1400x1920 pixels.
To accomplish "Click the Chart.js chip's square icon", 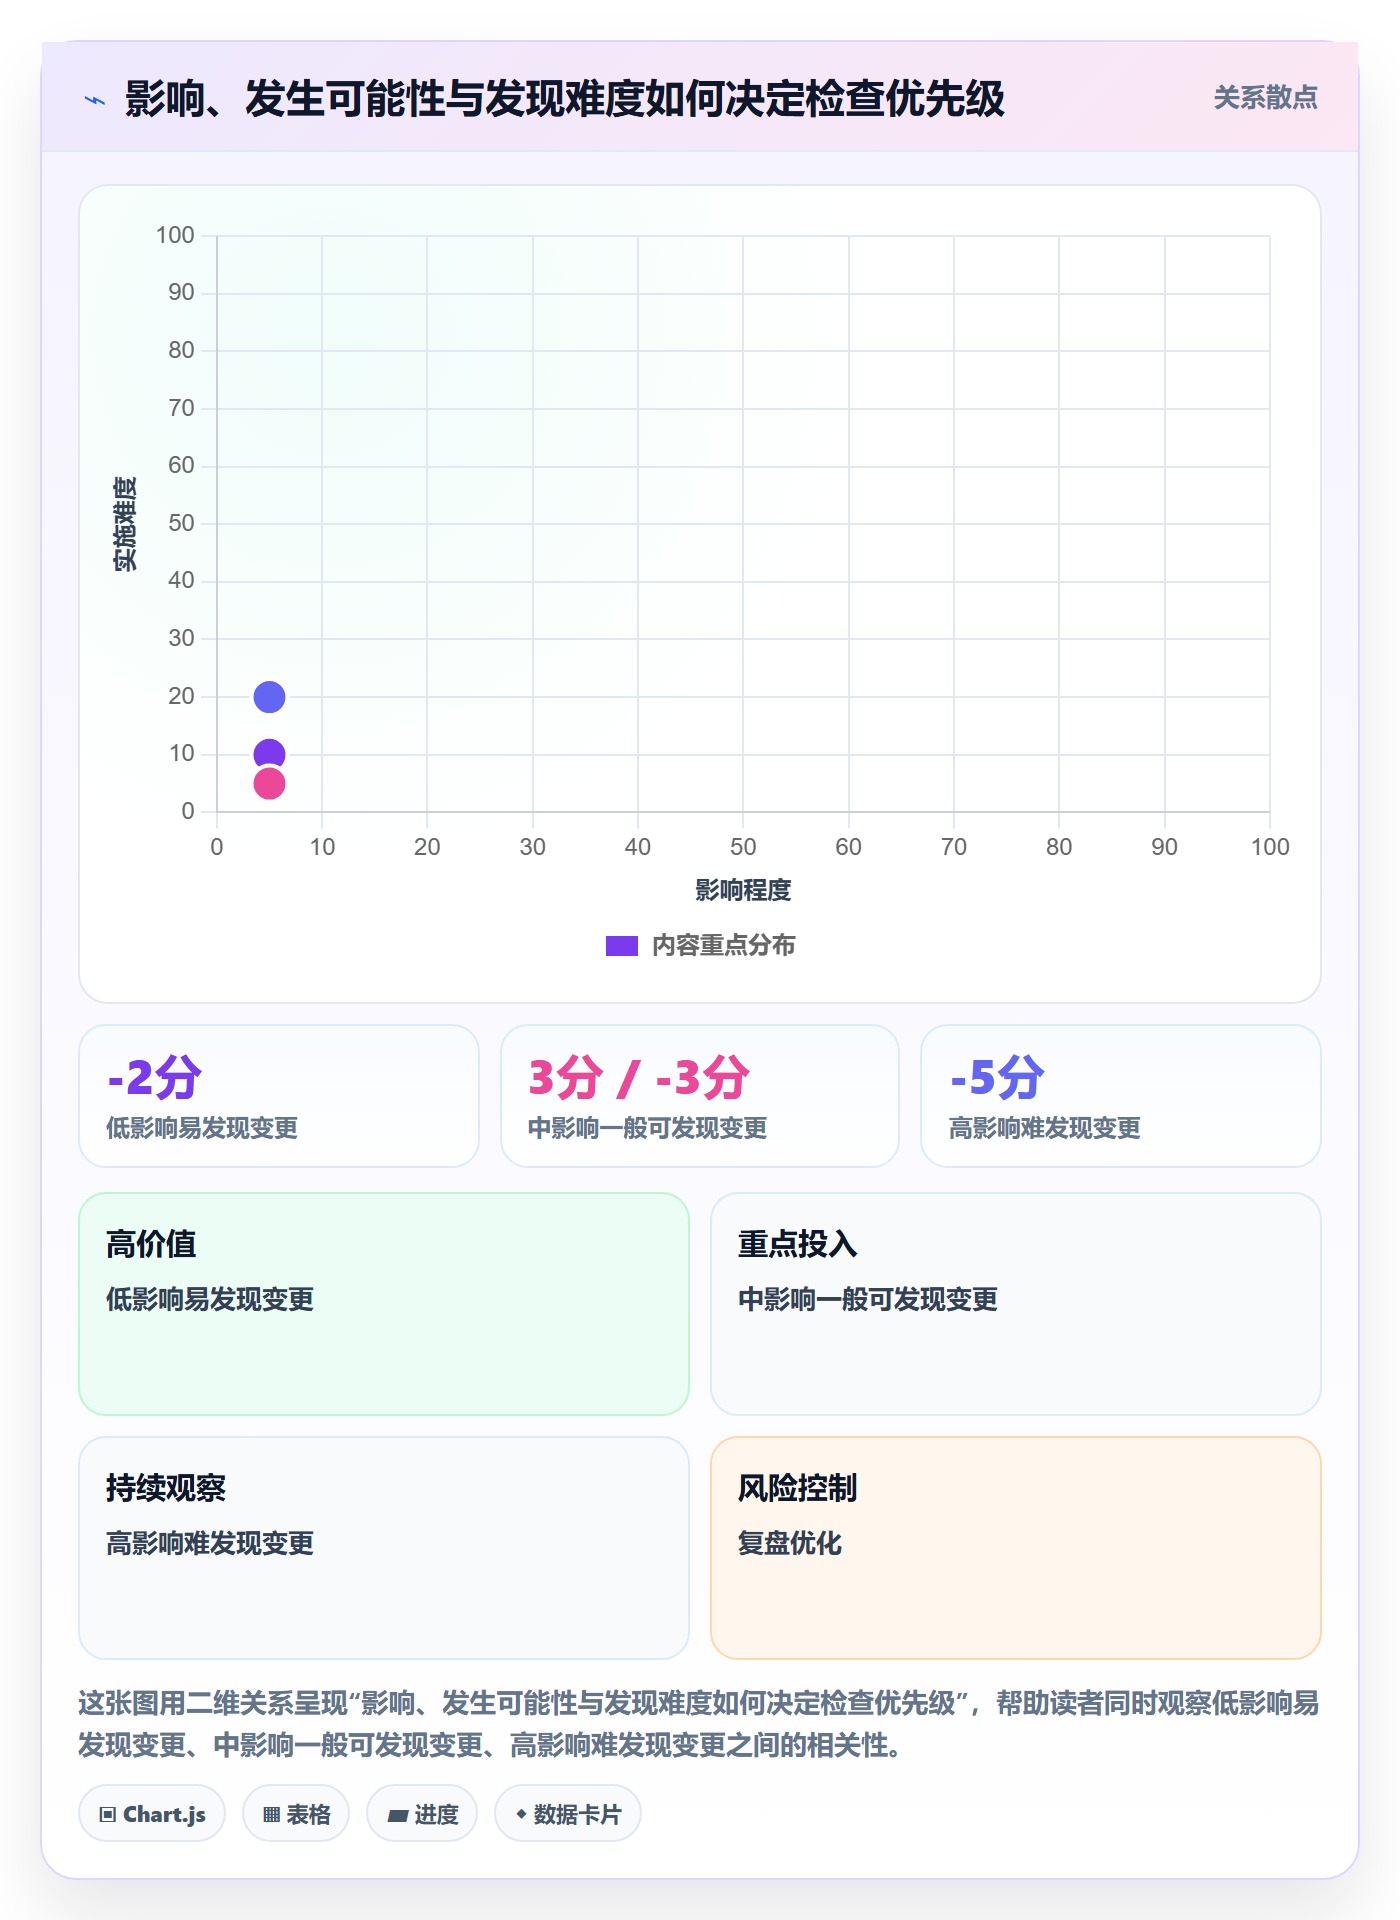I will (x=108, y=1815).
